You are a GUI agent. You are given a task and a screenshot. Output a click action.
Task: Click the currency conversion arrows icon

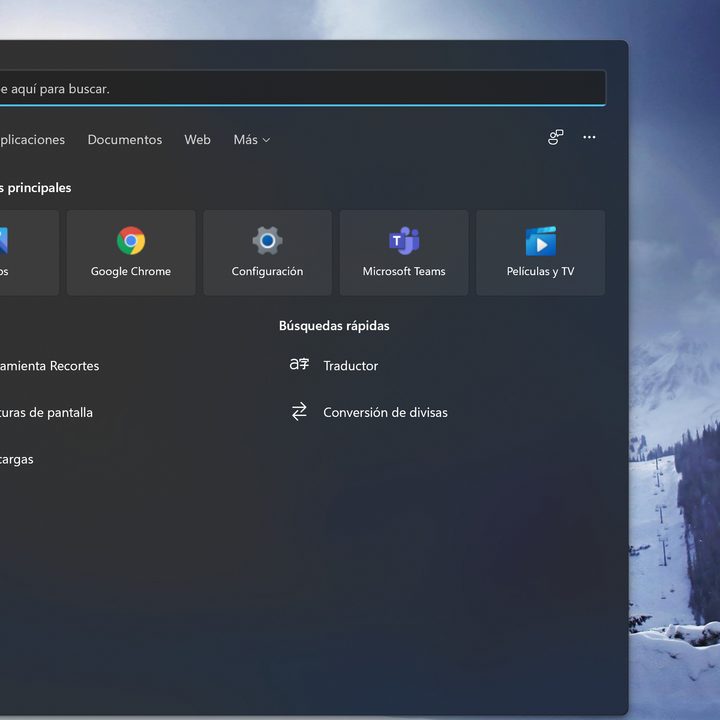point(299,411)
